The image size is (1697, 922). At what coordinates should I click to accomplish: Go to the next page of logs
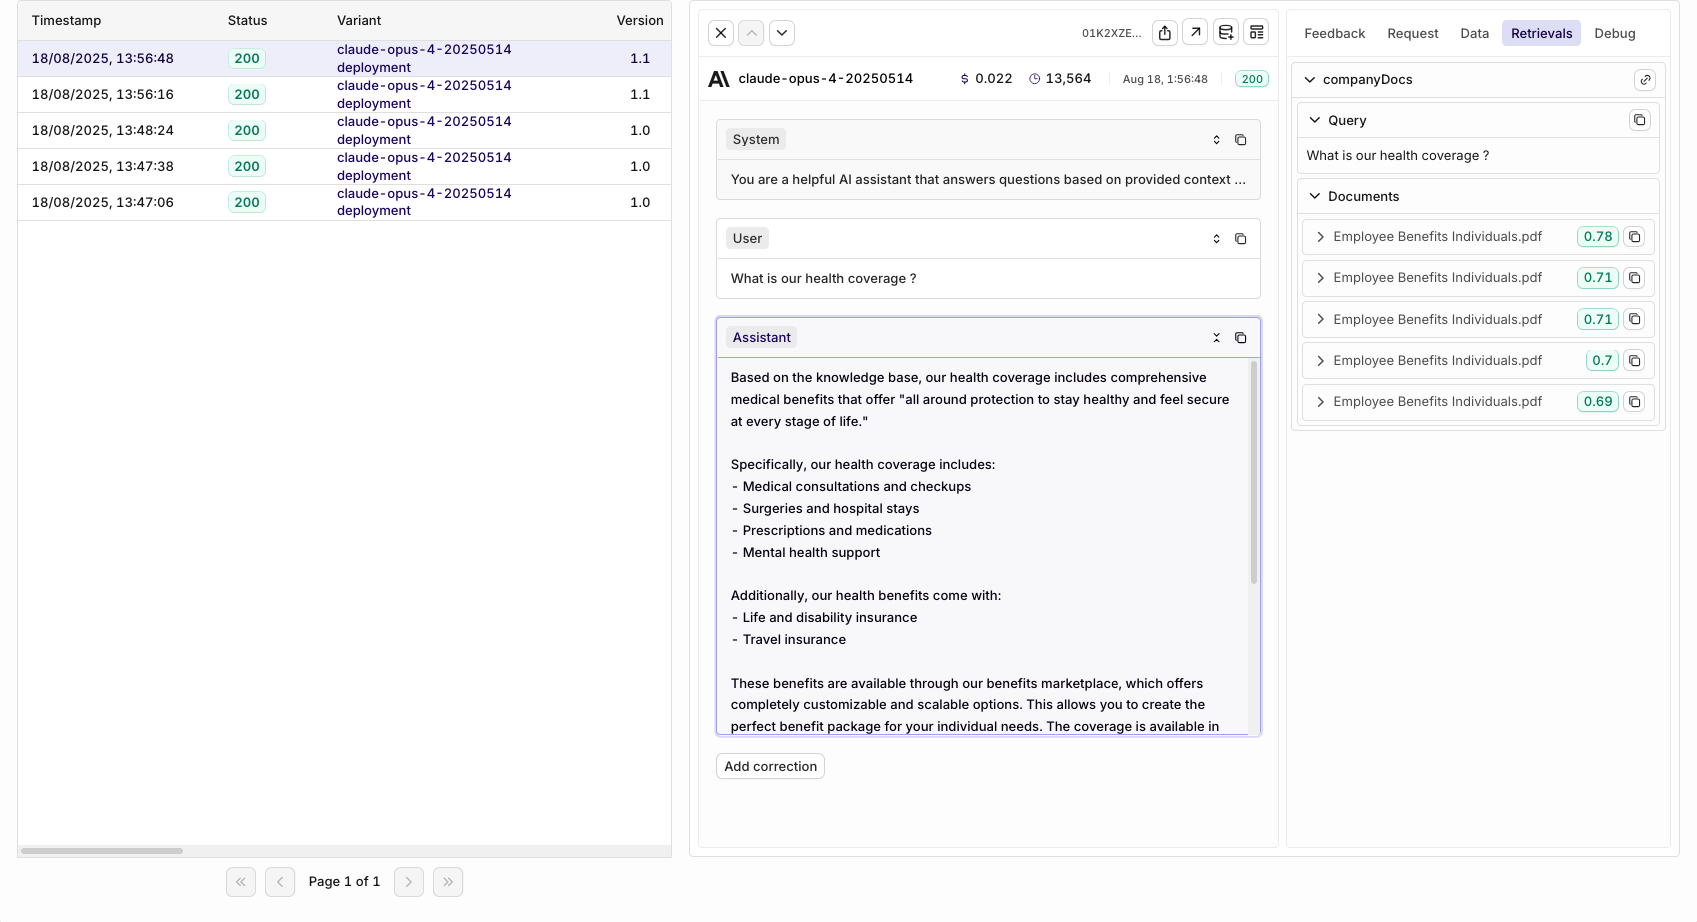tap(409, 882)
